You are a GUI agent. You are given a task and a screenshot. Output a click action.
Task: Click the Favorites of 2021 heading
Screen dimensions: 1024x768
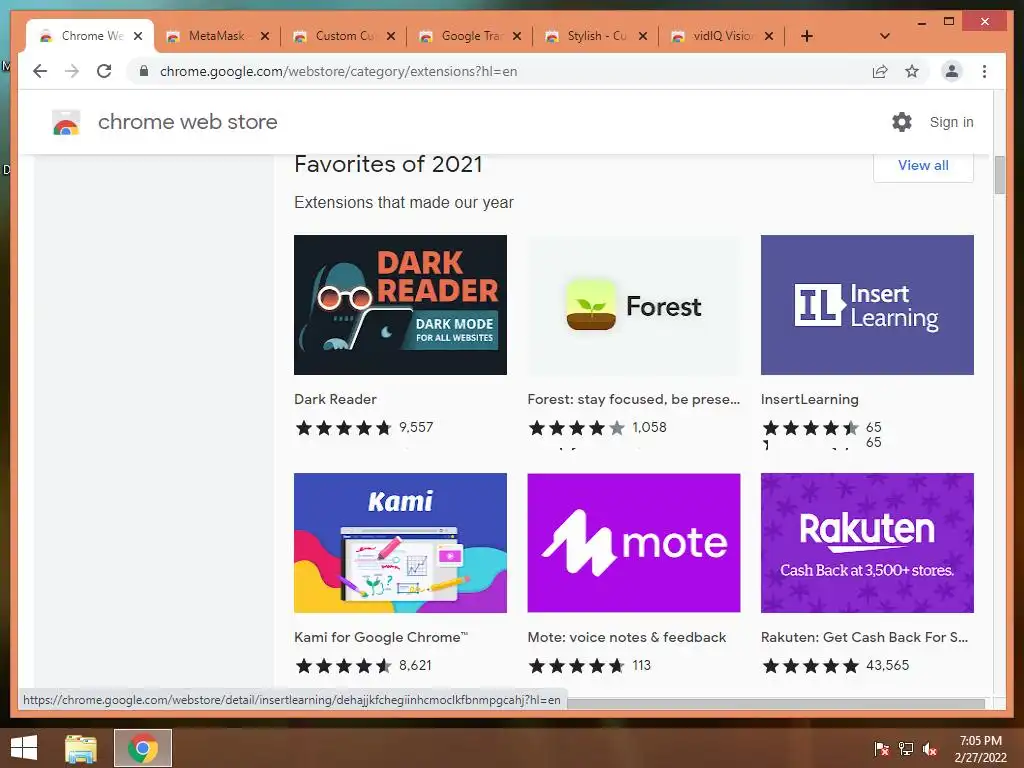click(388, 164)
